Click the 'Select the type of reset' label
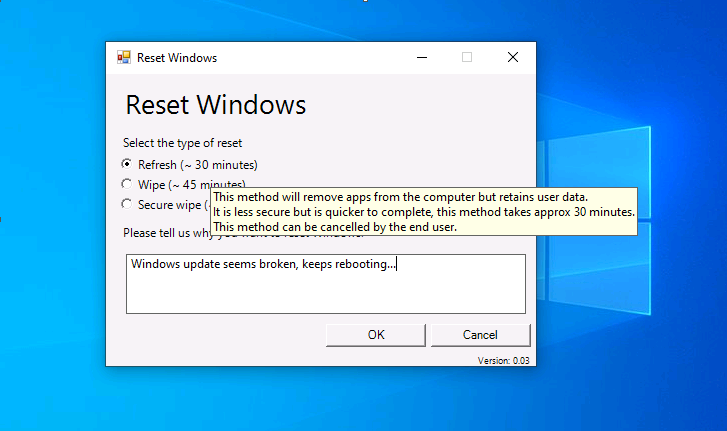This screenshot has width=727, height=431. 182,143
